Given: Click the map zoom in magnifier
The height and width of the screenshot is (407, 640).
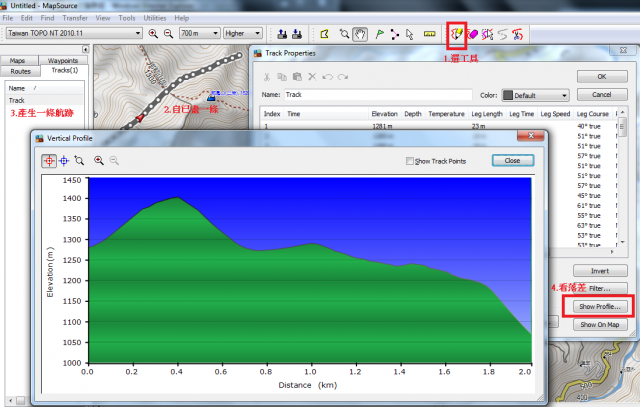Looking at the screenshot, I should point(153,34).
